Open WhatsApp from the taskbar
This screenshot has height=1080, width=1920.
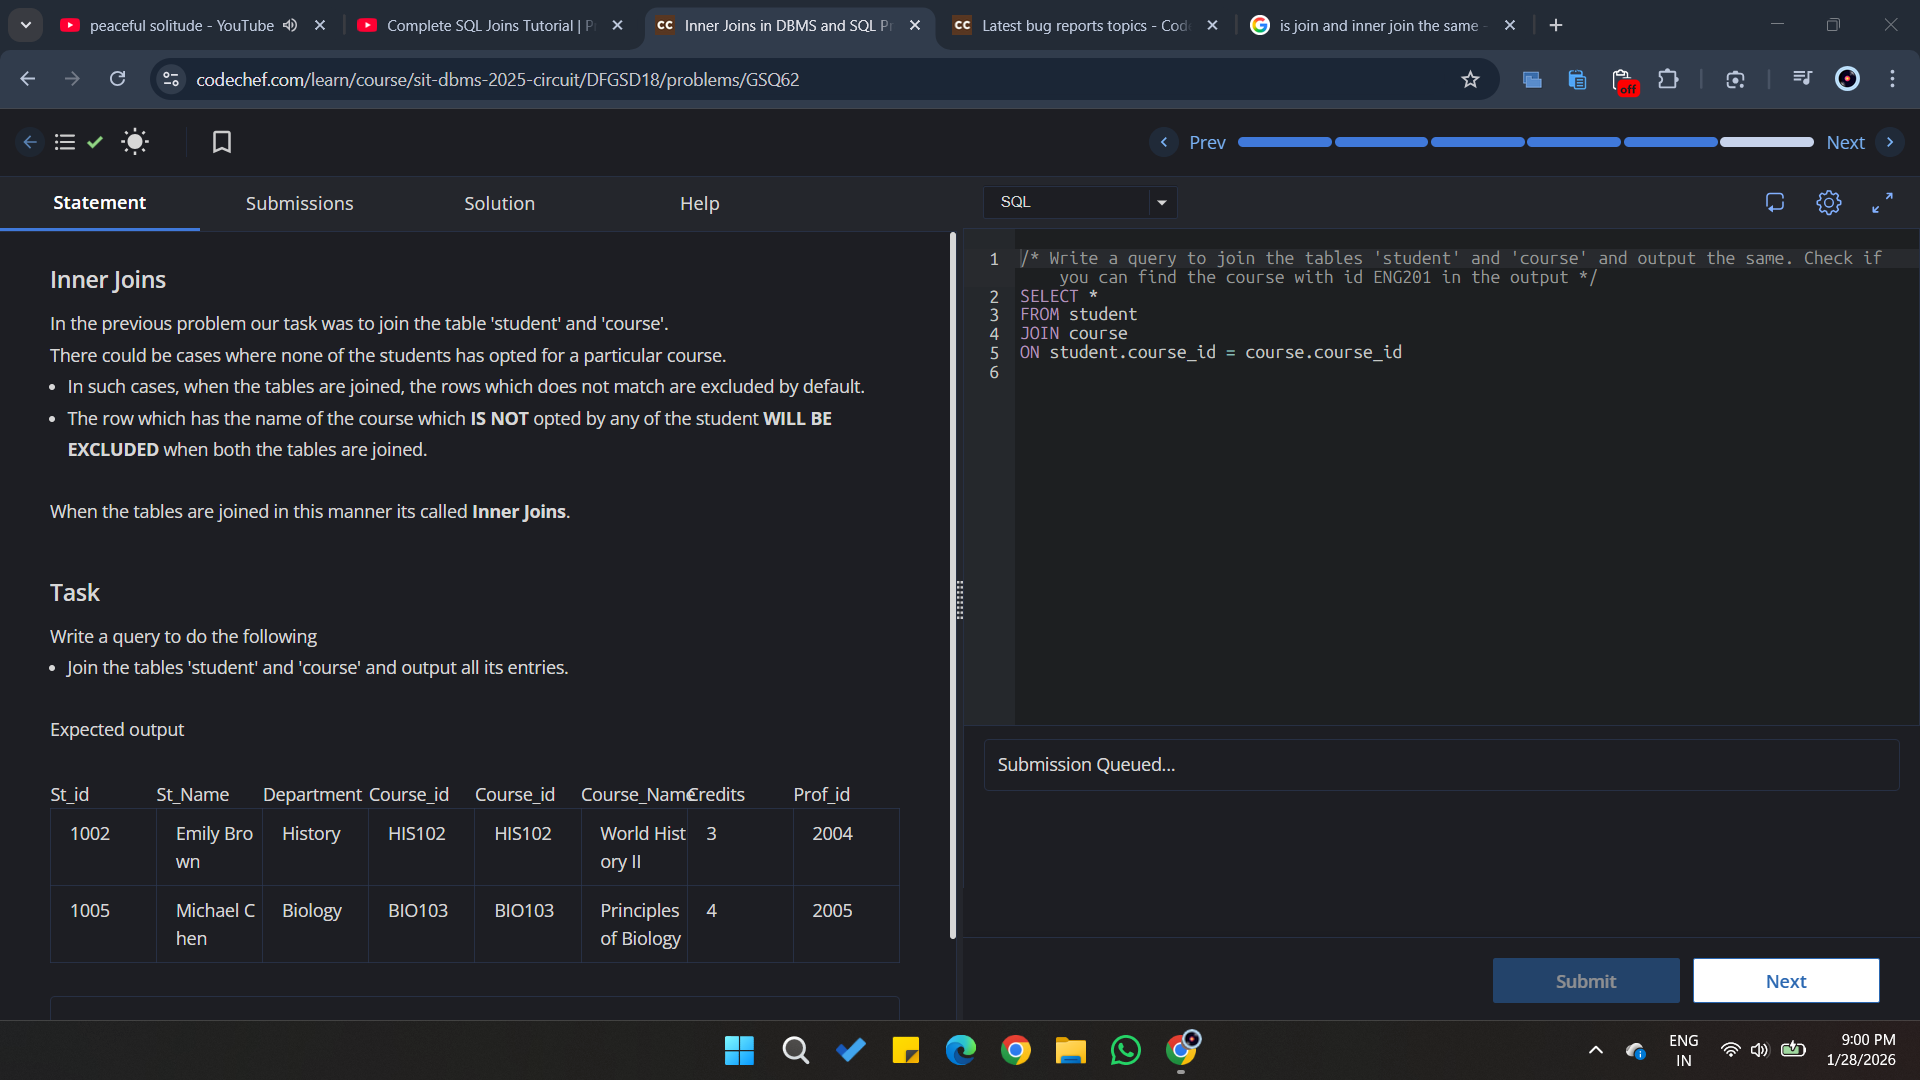(x=1125, y=1050)
